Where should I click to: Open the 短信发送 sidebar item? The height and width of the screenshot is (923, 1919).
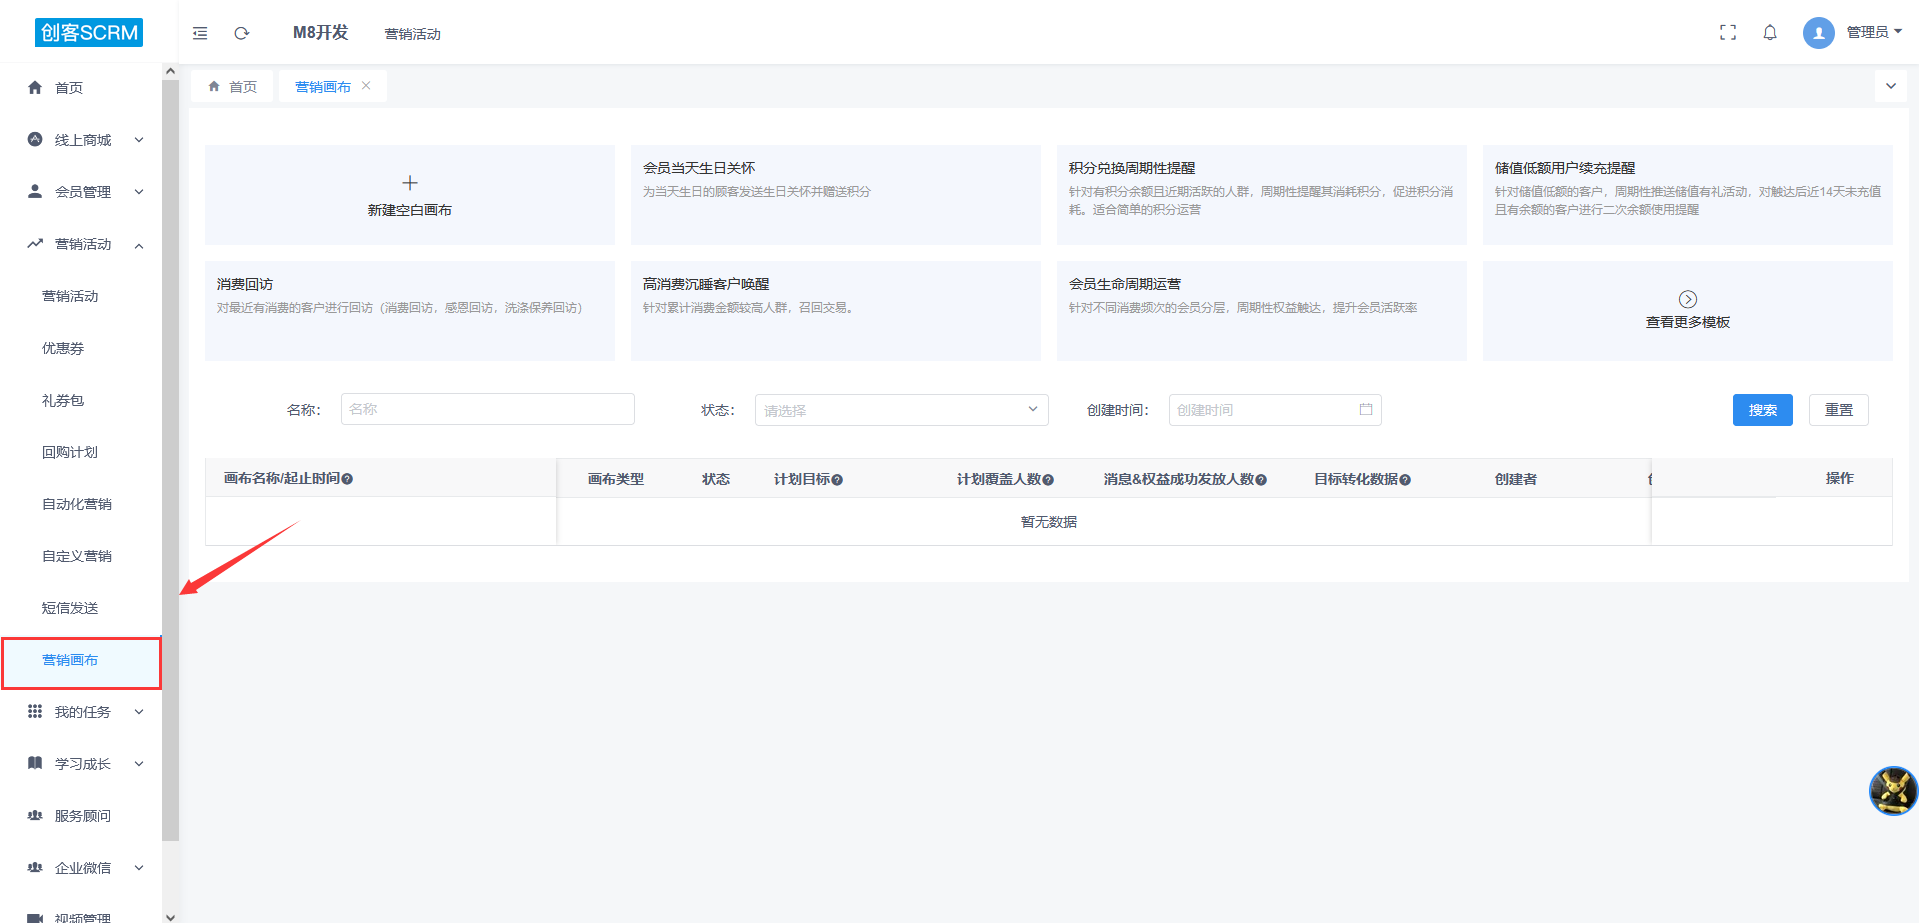(70, 608)
